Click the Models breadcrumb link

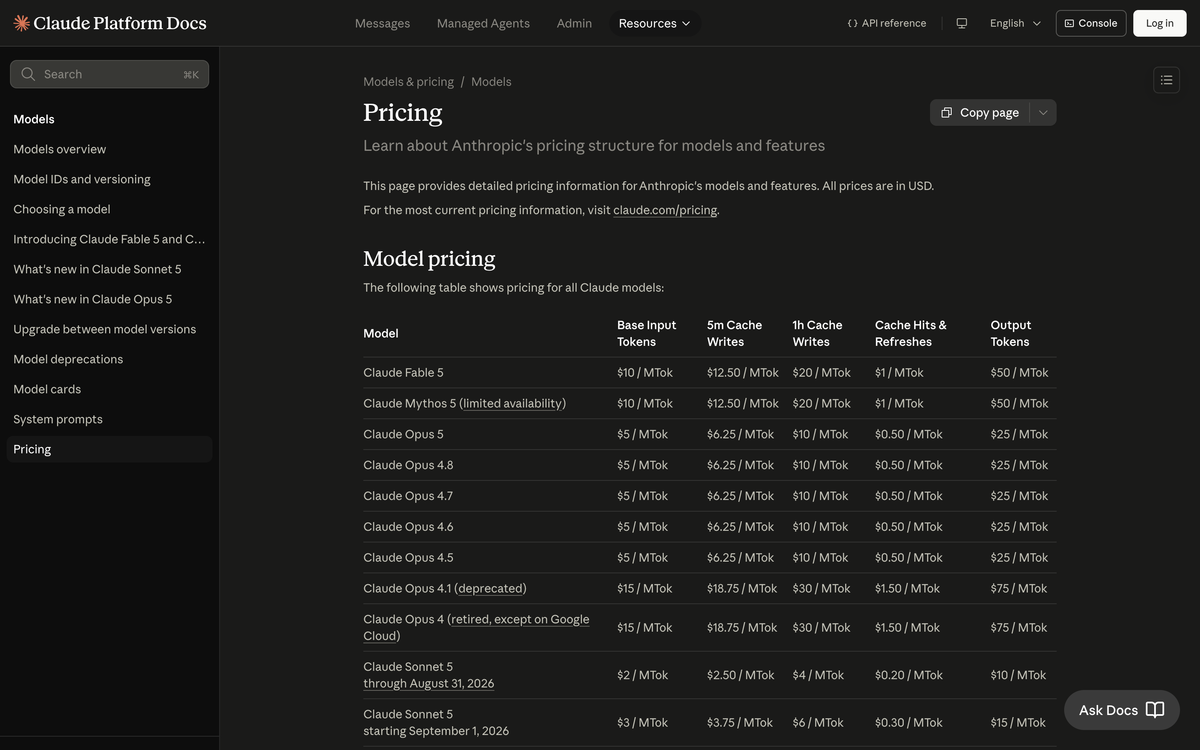click(x=491, y=82)
